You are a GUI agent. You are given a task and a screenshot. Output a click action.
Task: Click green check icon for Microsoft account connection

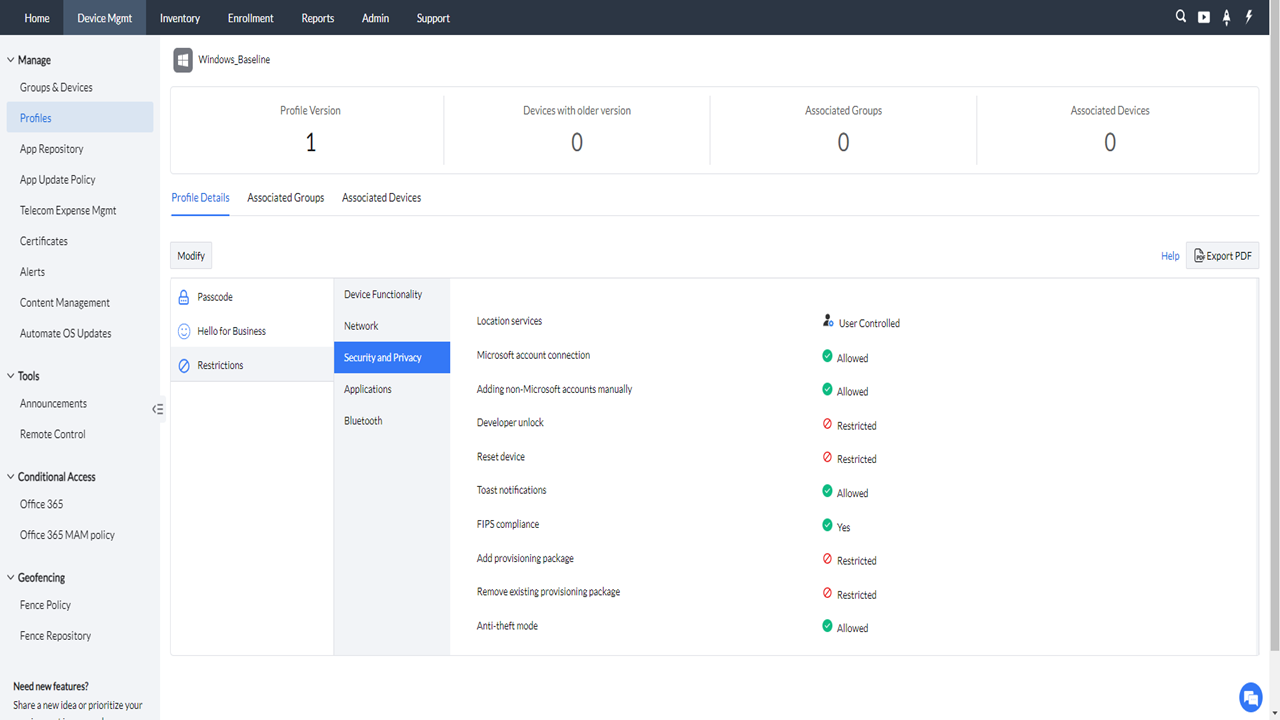(827, 355)
